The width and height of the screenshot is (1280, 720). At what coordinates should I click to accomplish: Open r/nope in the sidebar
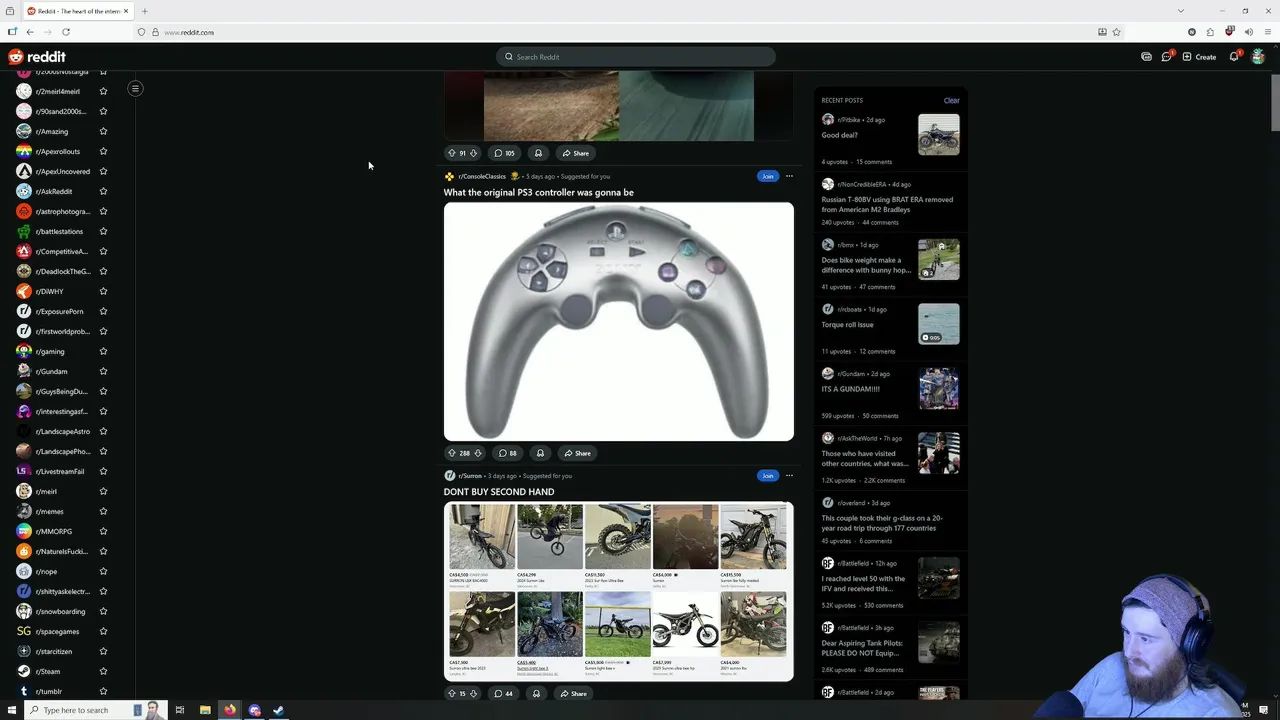(x=46, y=571)
